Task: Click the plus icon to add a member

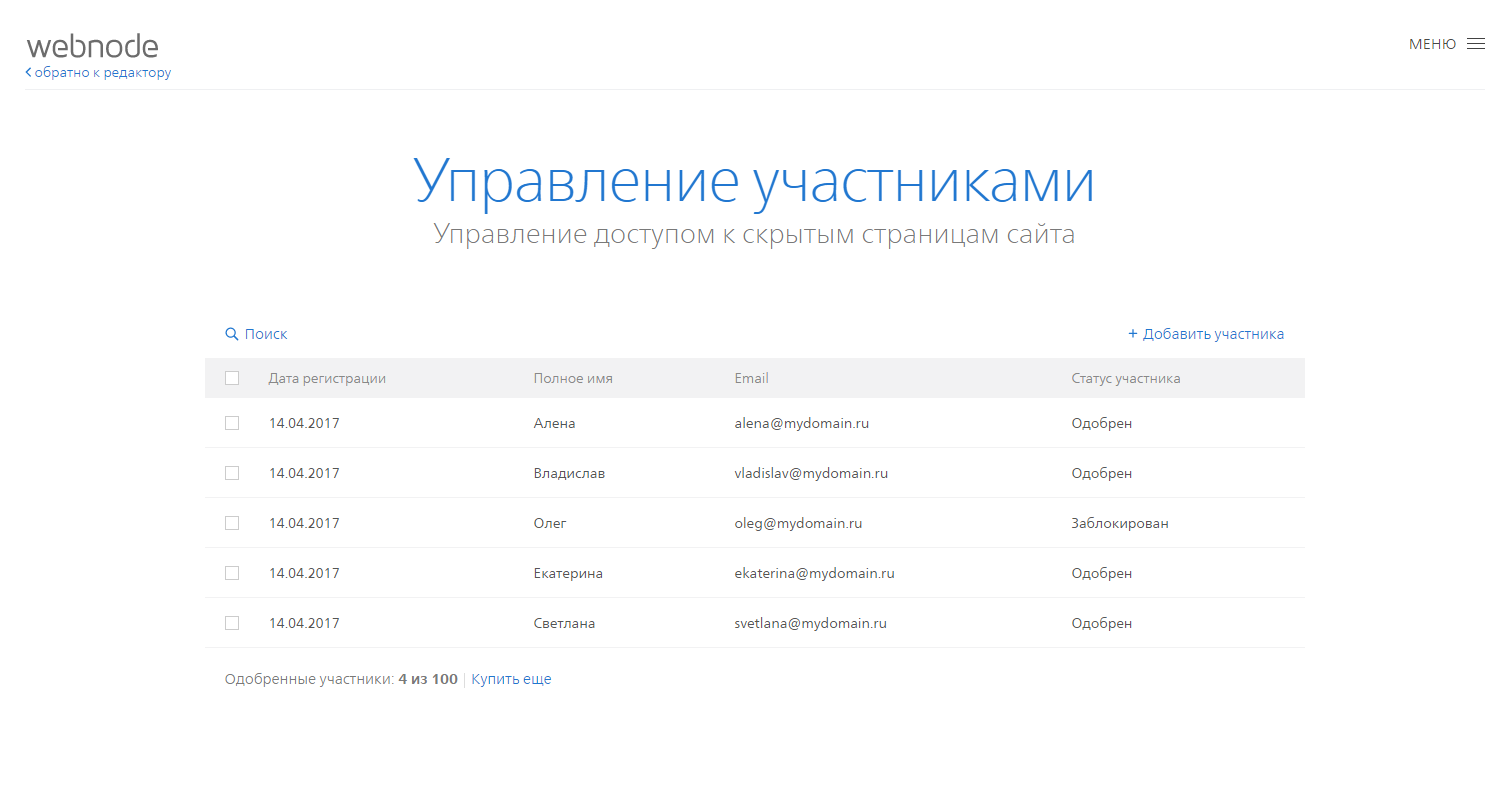Action: pos(1133,334)
